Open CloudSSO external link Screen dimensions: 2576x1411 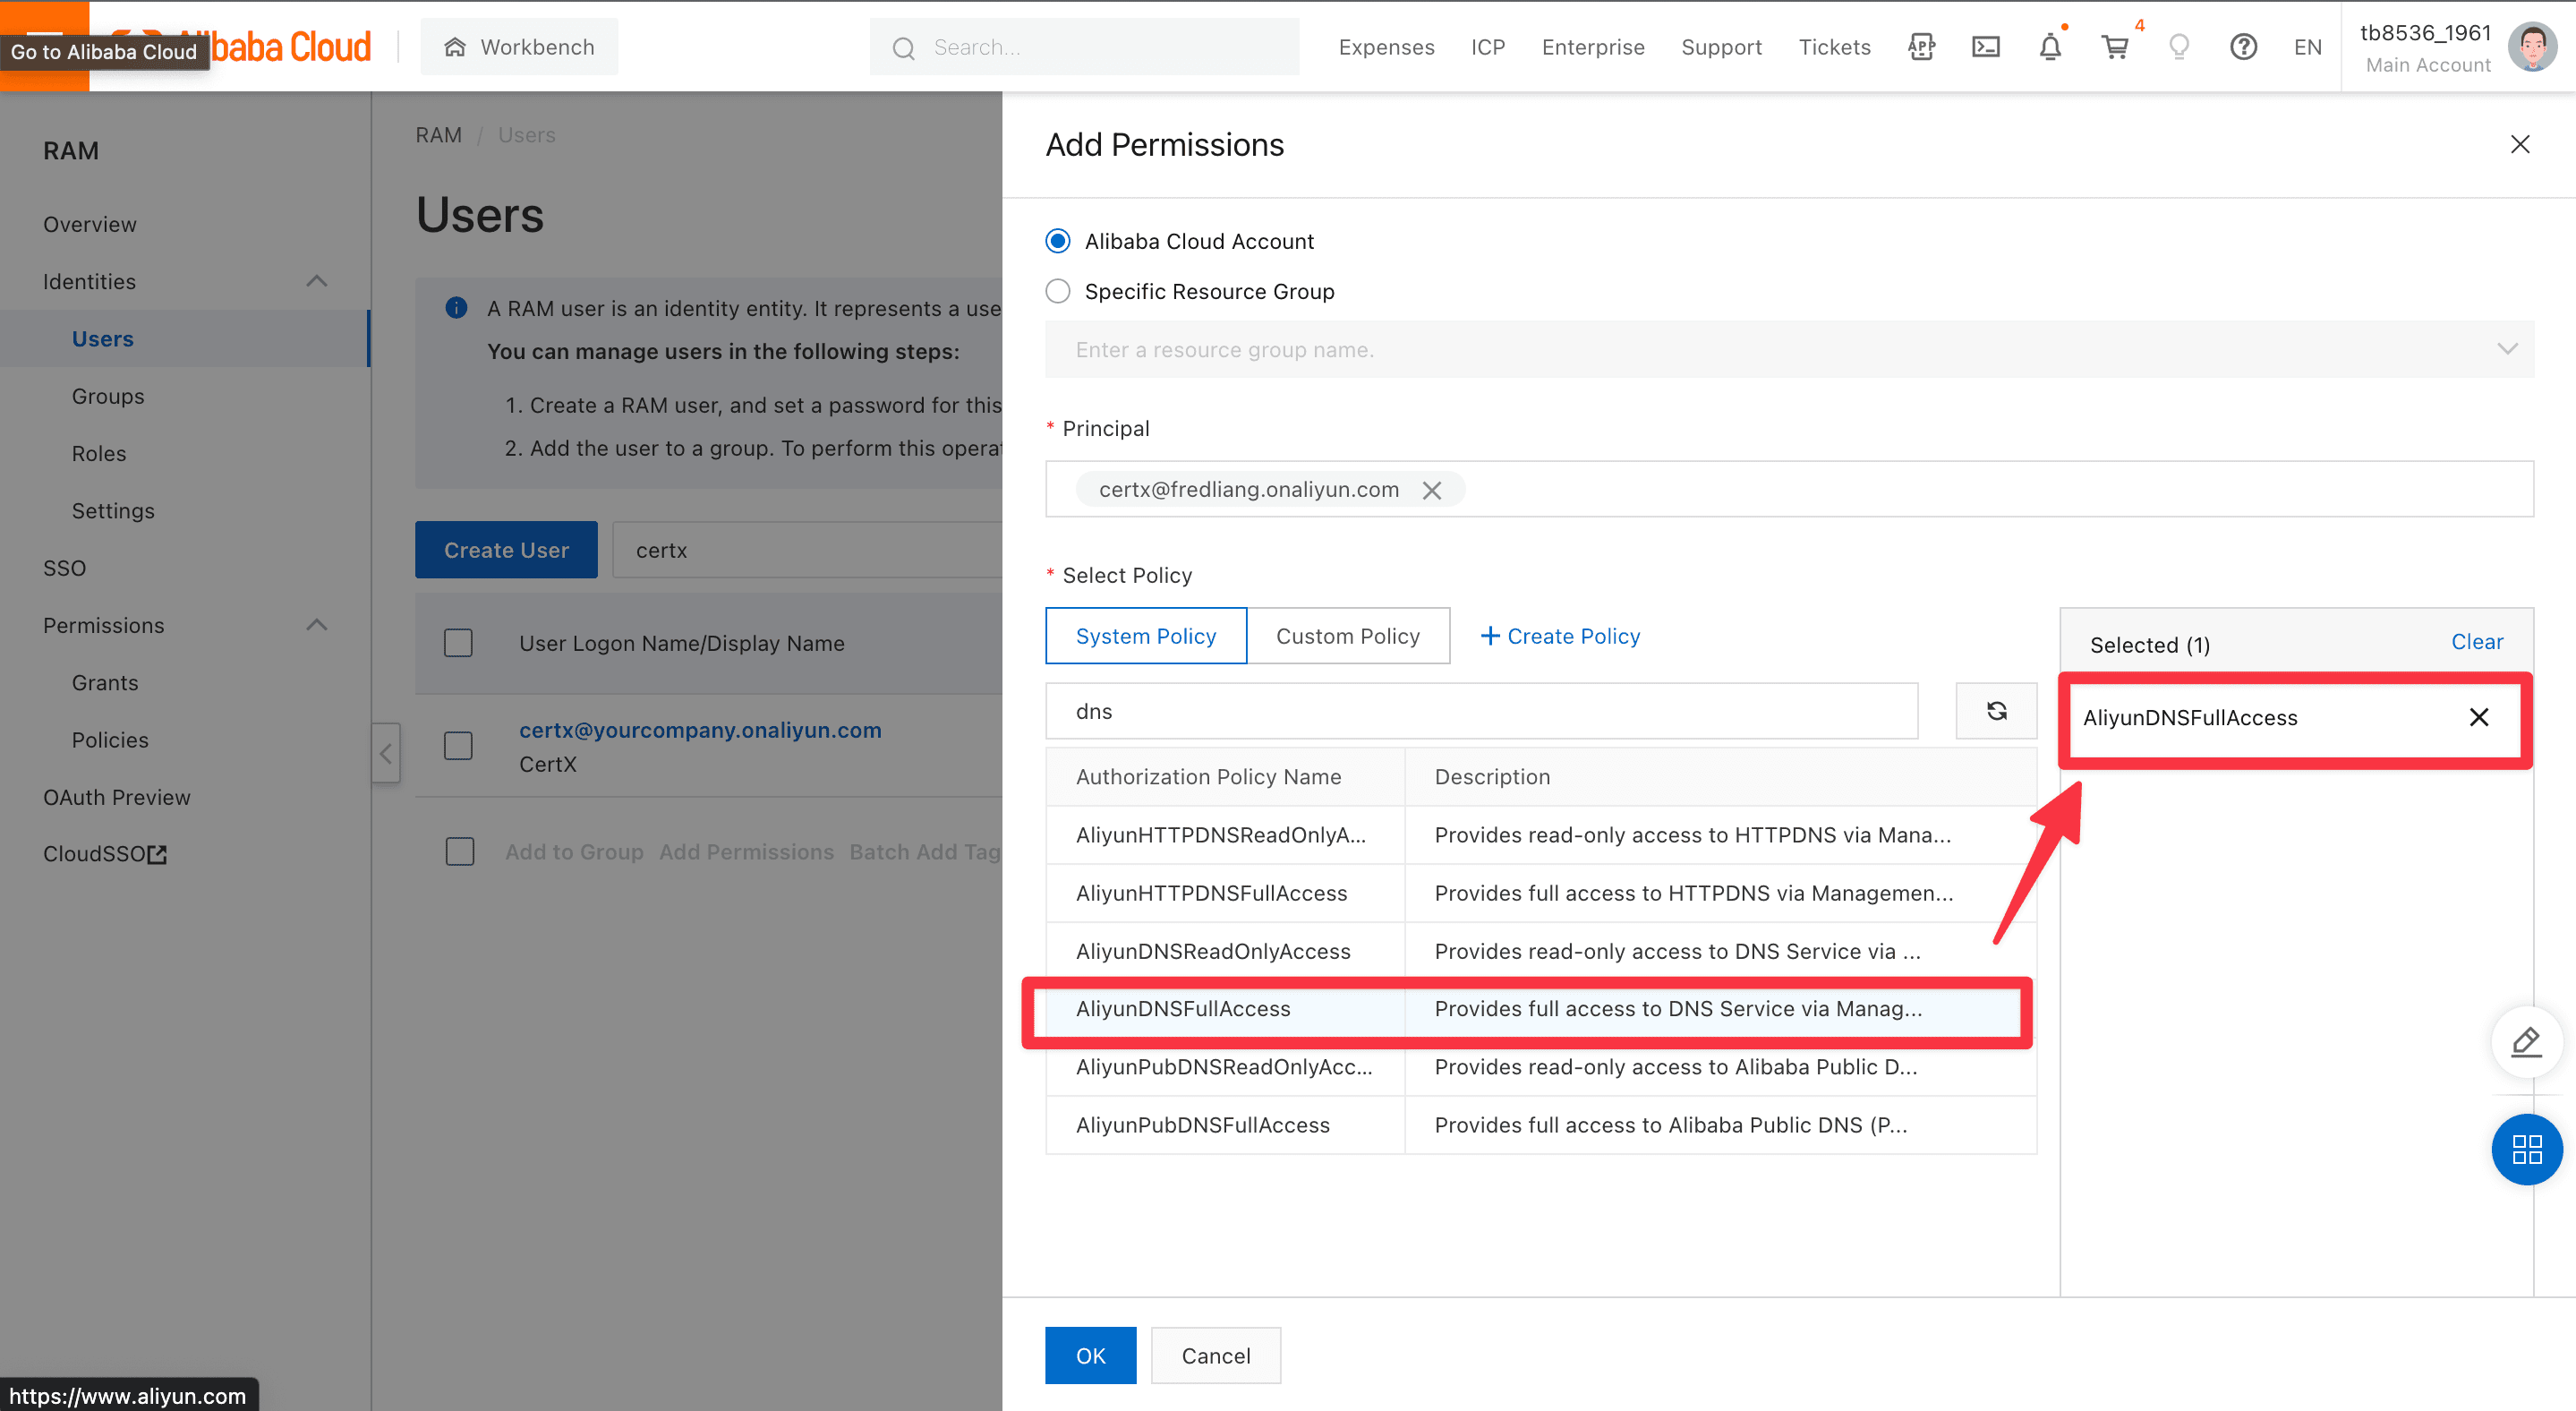click(x=105, y=854)
